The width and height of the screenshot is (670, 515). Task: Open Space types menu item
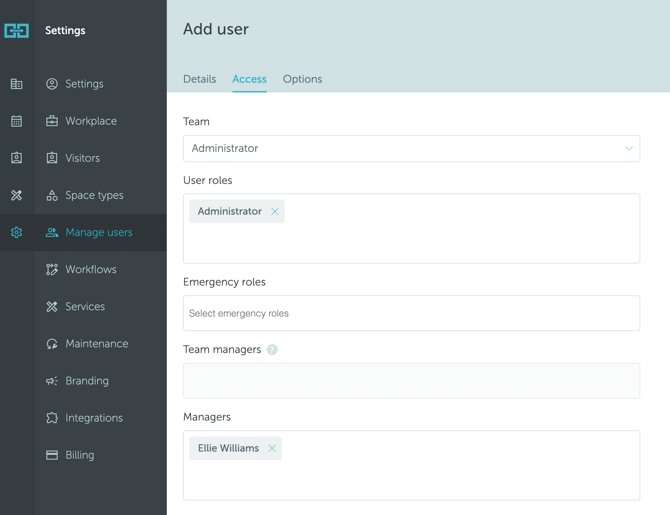(x=94, y=195)
